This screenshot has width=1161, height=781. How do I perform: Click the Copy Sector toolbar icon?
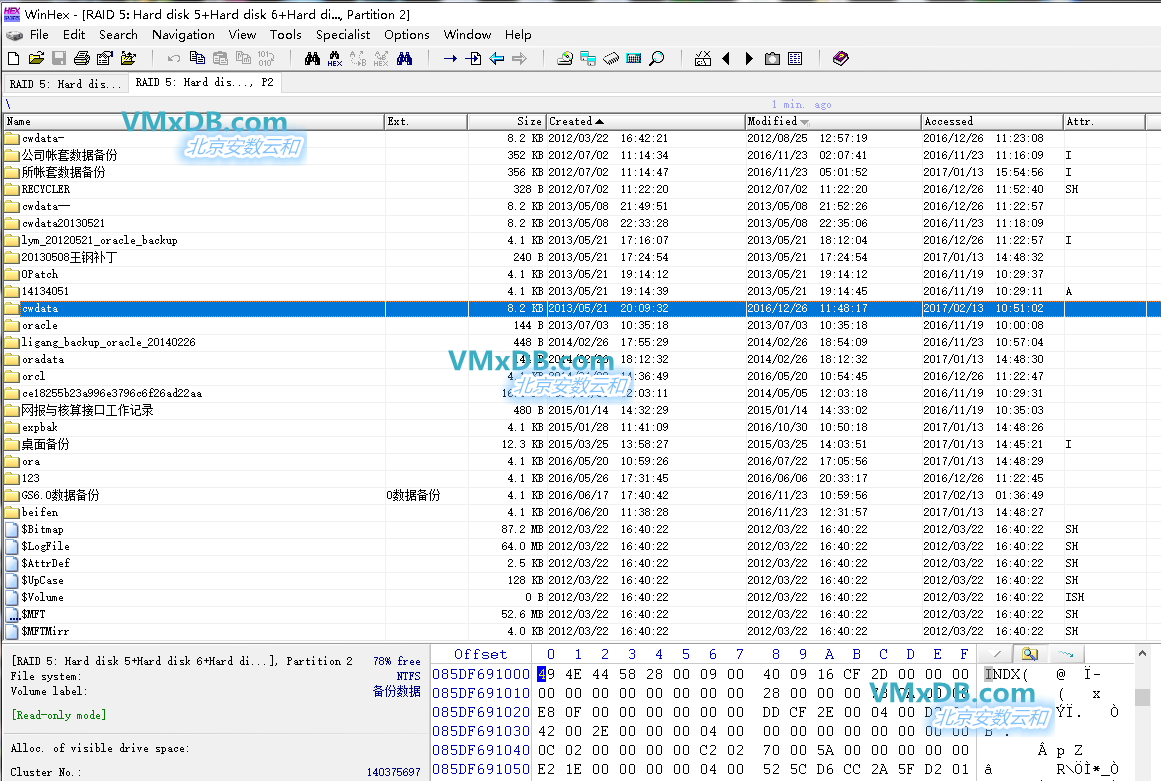point(197,58)
